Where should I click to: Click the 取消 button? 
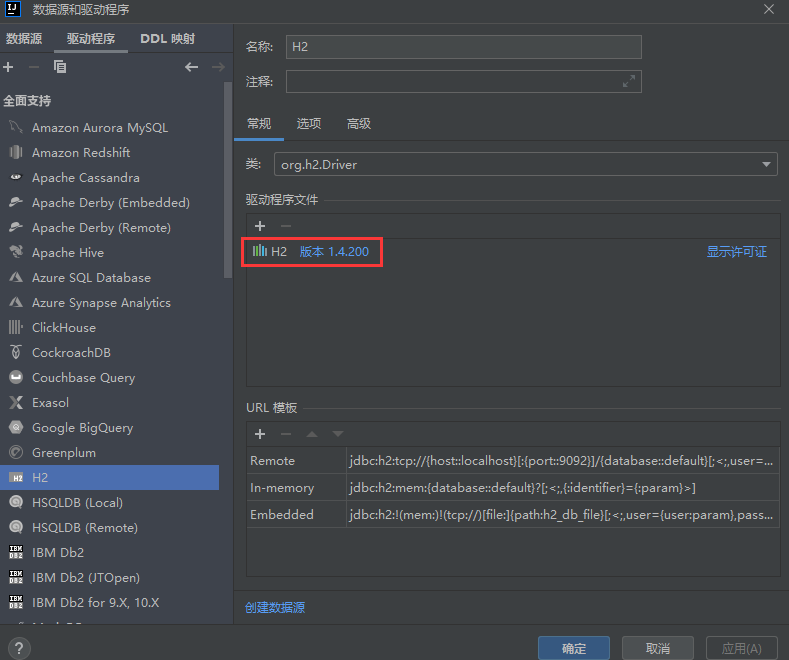pyautogui.click(x=658, y=648)
